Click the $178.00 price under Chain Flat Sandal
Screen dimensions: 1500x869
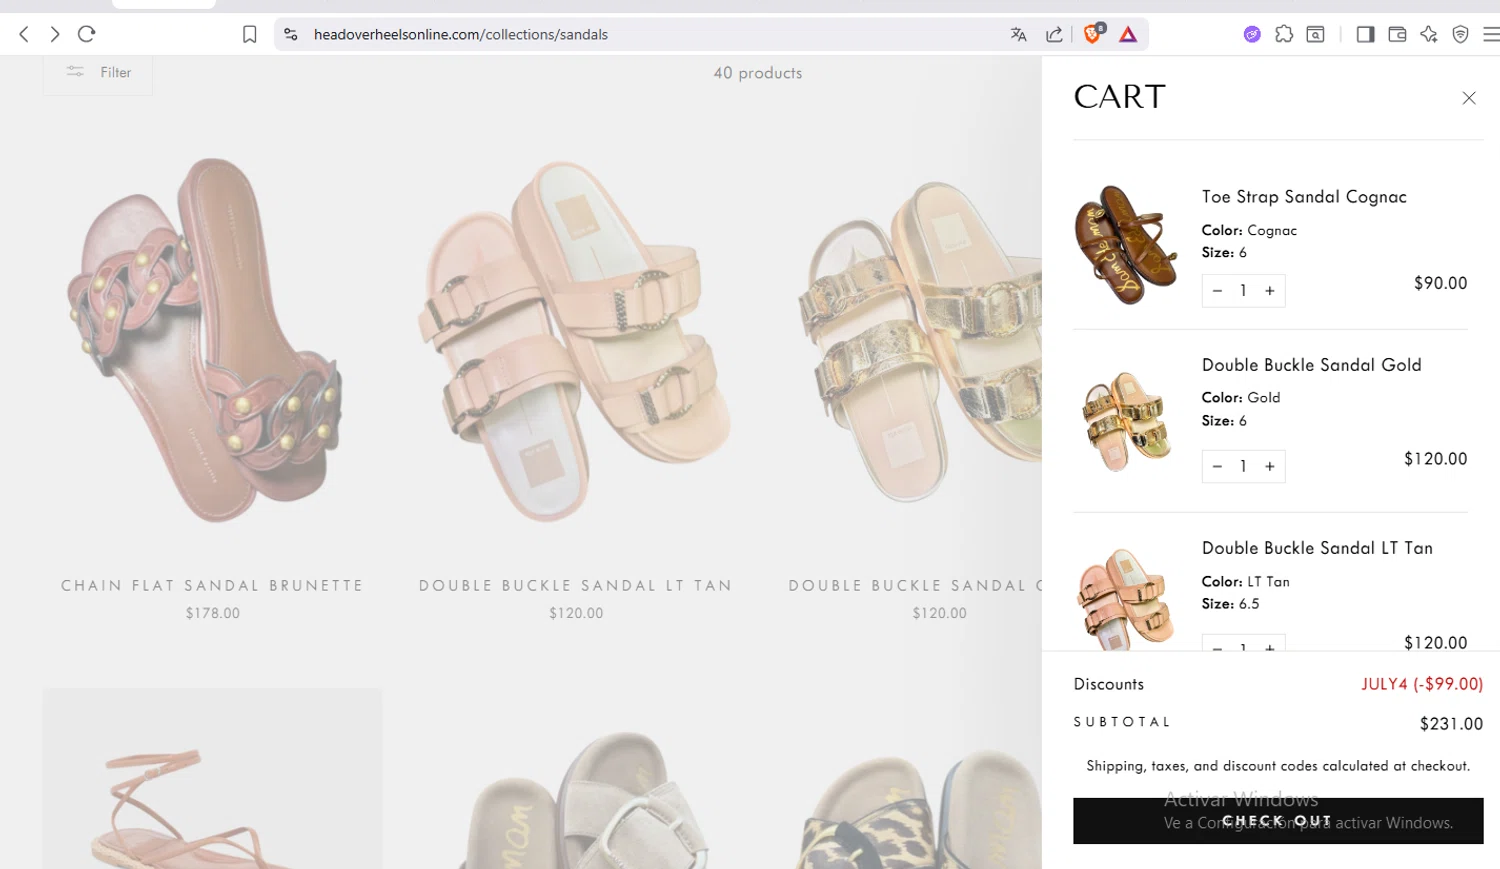(213, 613)
